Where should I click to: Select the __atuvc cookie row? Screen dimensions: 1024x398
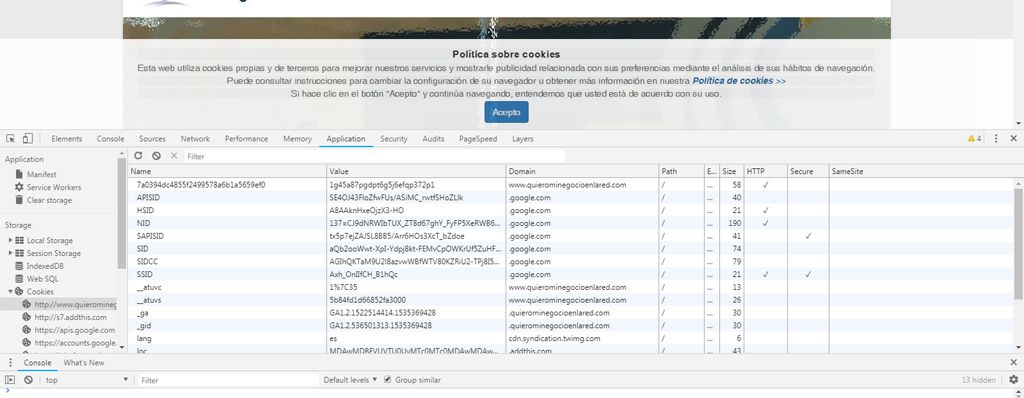coord(572,287)
